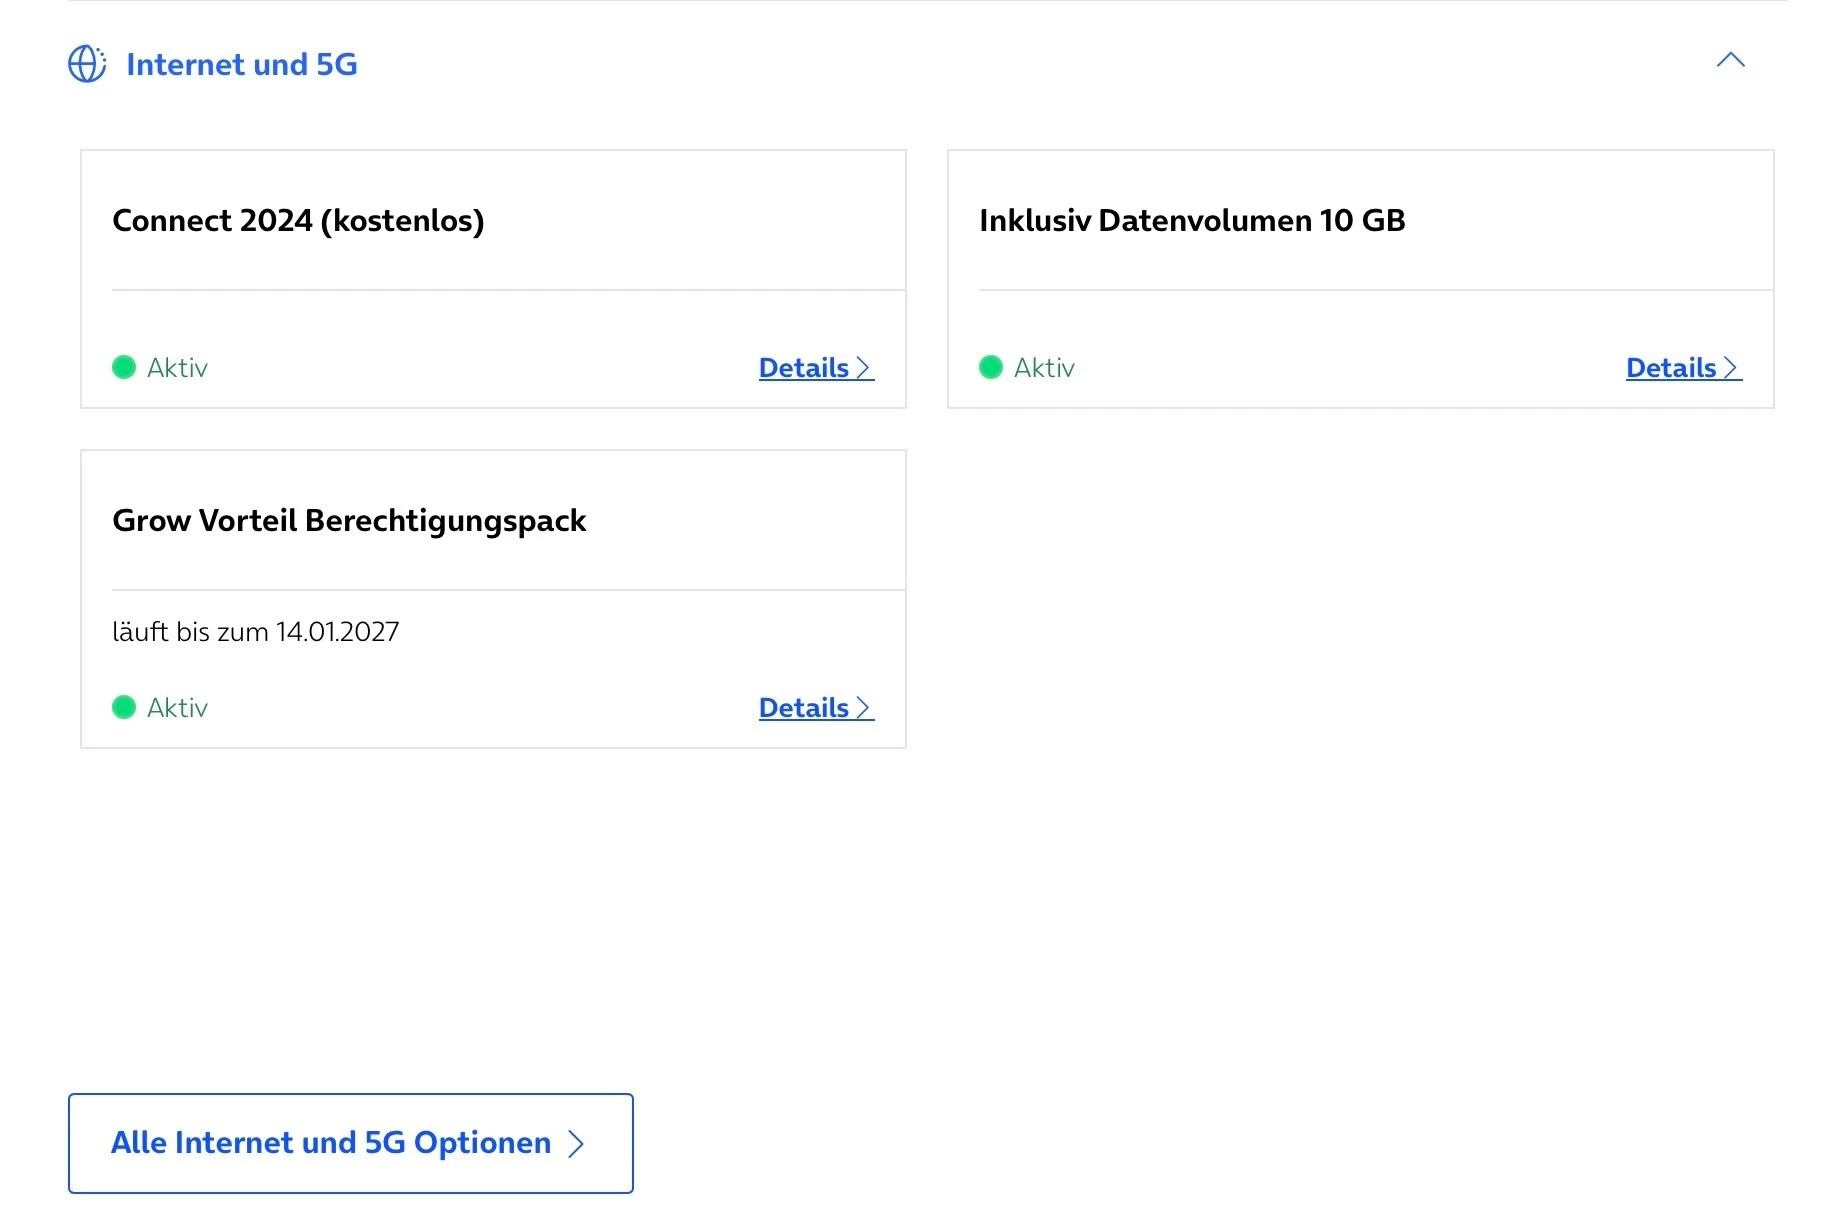Select the Grow Vorteil Berechtigungspack title
This screenshot has height=1230, width=1827.
point(349,521)
